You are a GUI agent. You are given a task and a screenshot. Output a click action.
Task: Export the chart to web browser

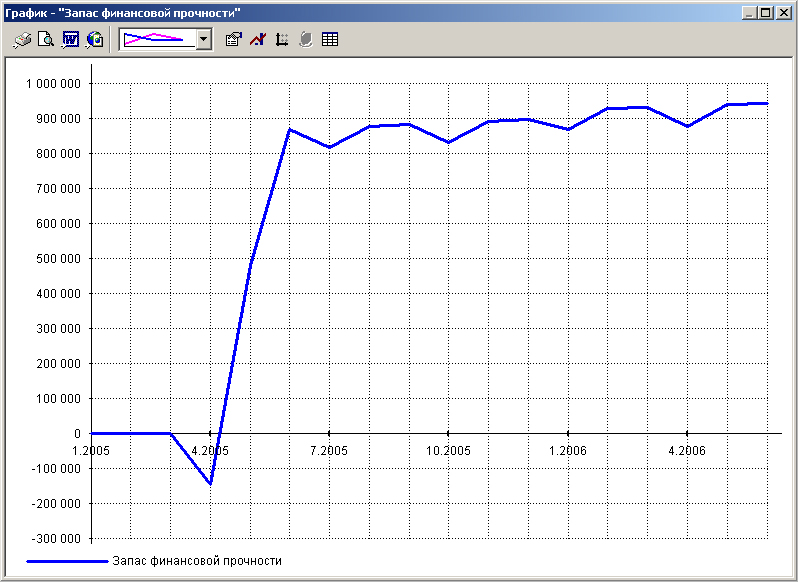[95, 40]
